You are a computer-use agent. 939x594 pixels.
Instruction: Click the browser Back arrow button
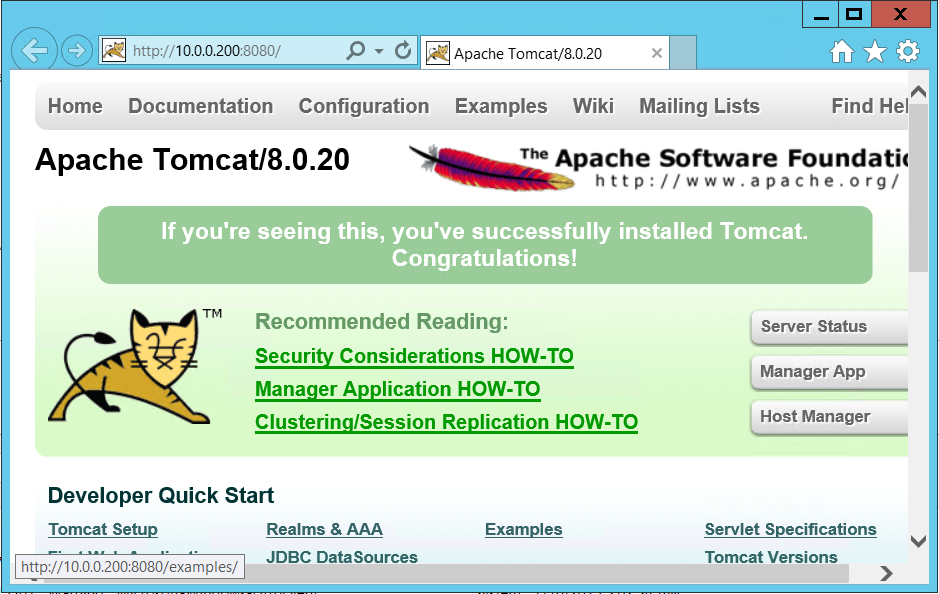pos(34,51)
